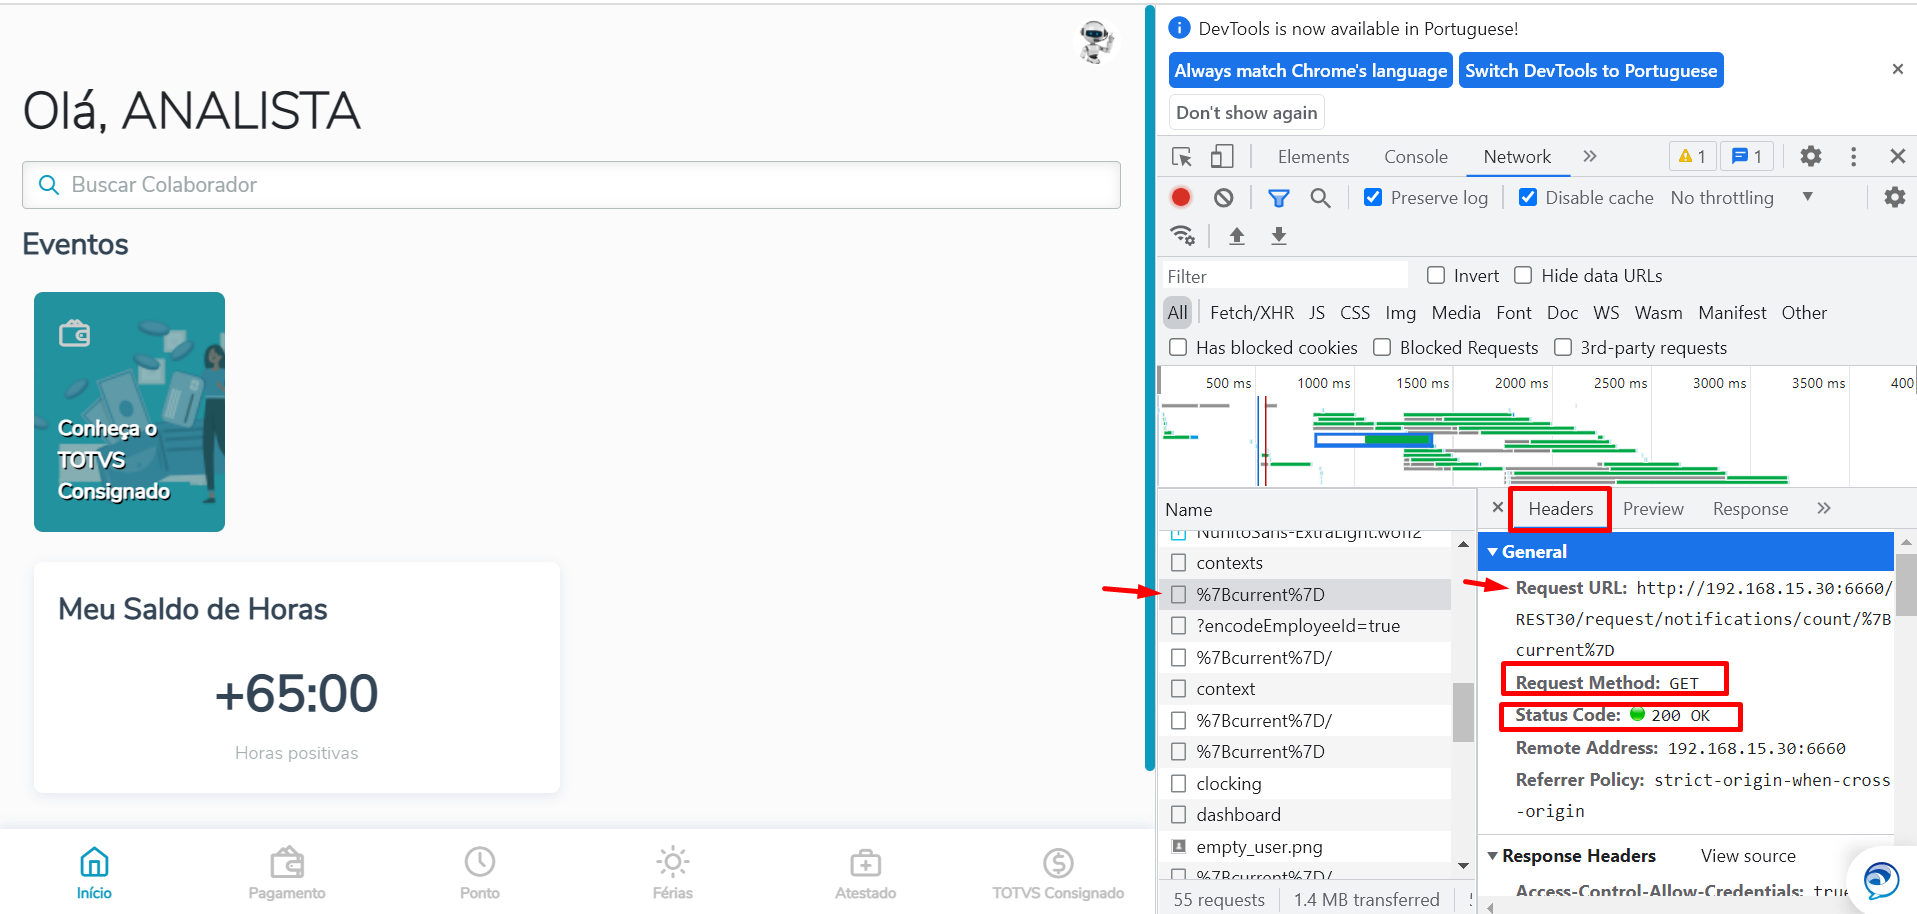This screenshot has height=914, width=1917.
Task: Select the empty_user.png request row
Action: point(1305,846)
